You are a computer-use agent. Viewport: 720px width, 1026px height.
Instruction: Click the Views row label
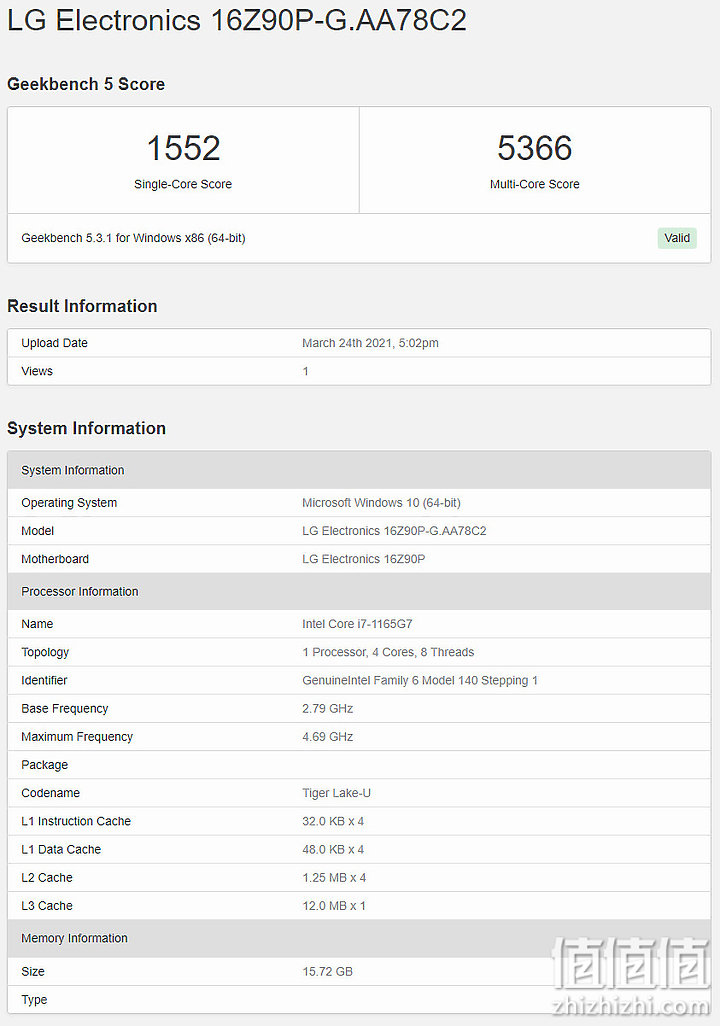point(37,371)
